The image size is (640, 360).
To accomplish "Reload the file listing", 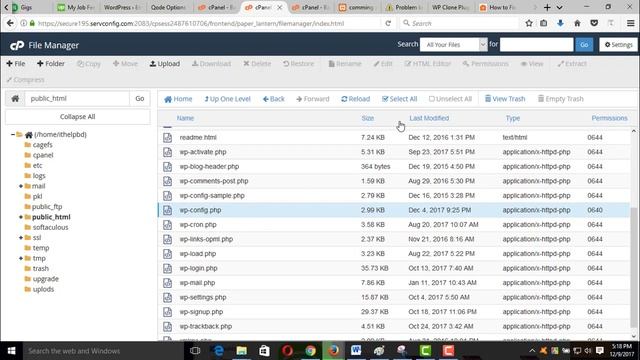I will point(356,99).
